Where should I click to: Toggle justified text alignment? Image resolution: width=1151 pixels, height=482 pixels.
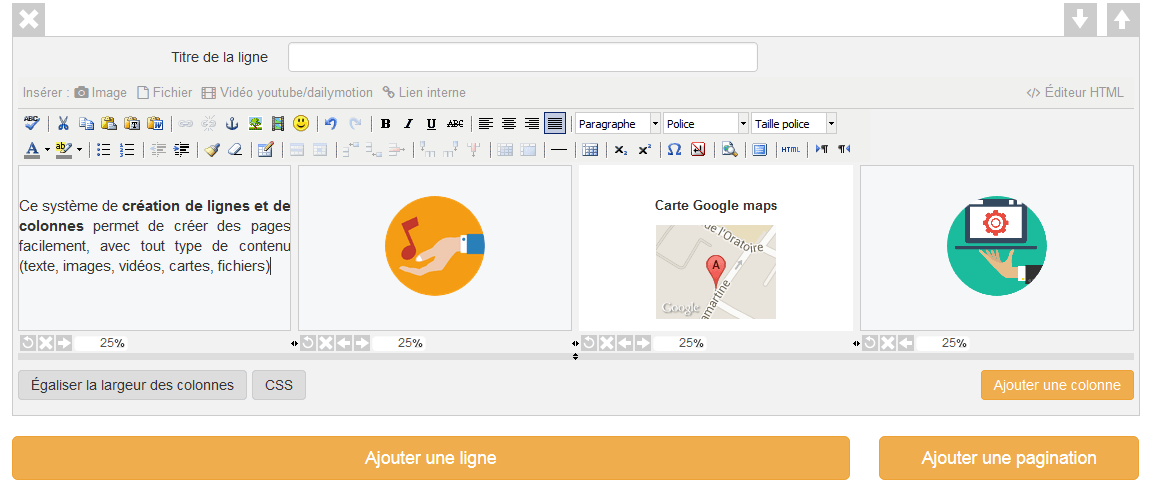pos(554,124)
